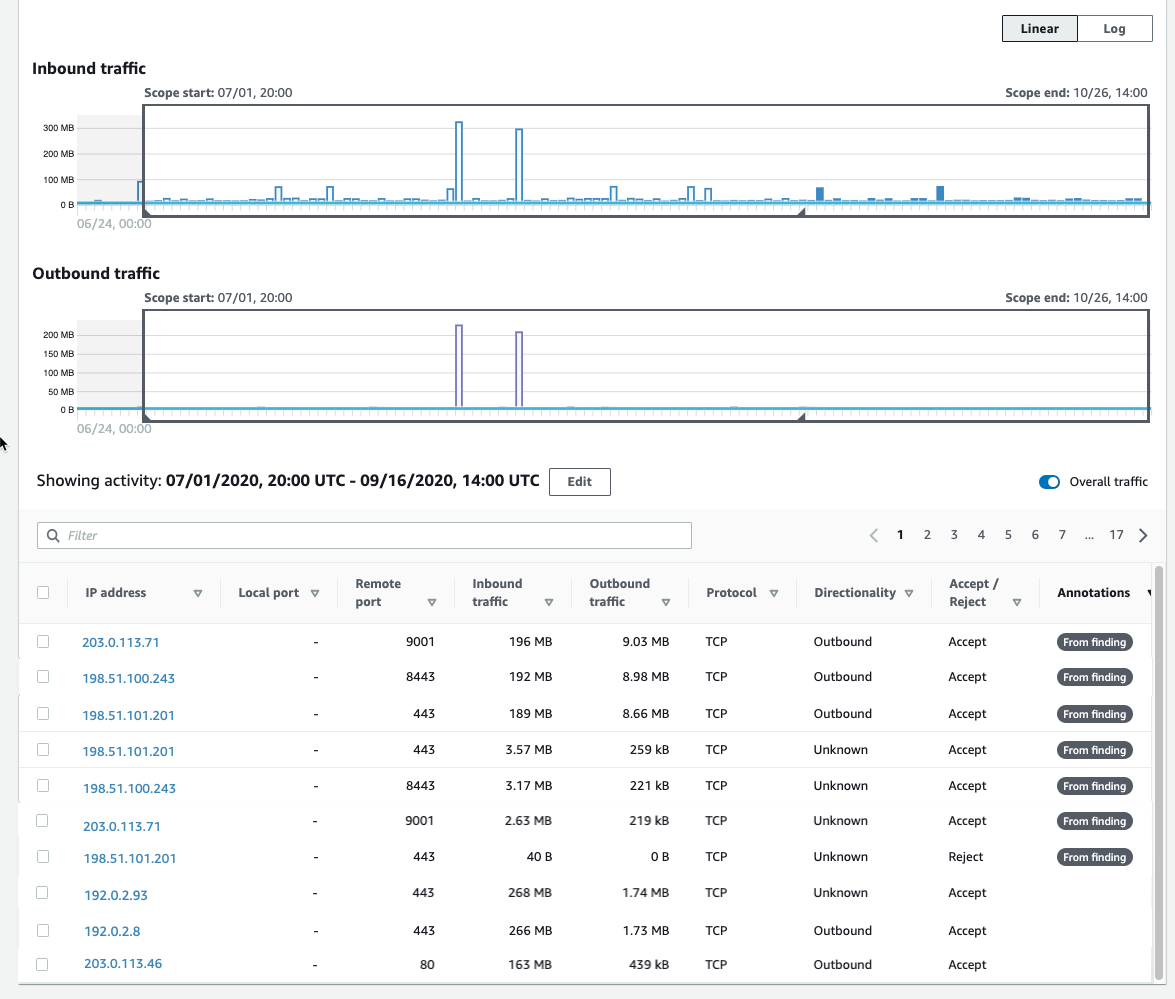This screenshot has width=1175, height=999.
Task: Disable the Overall traffic toggle
Action: coord(1048,481)
